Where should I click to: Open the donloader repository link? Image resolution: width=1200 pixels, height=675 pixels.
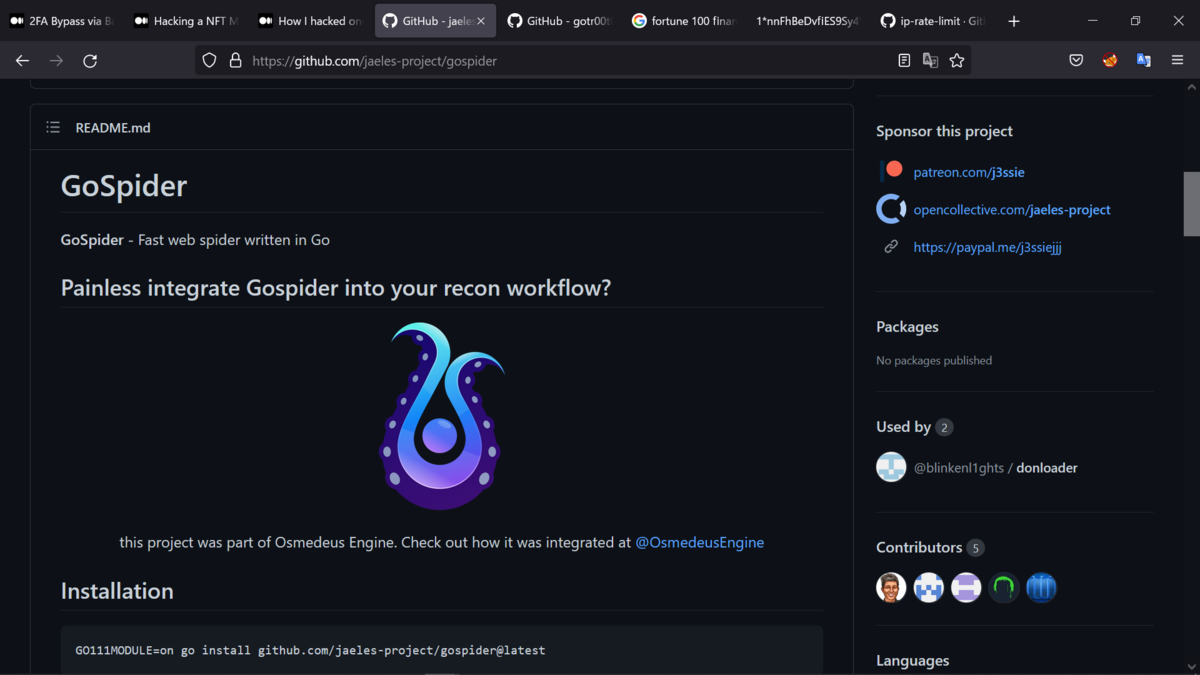pyautogui.click(x=1047, y=468)
